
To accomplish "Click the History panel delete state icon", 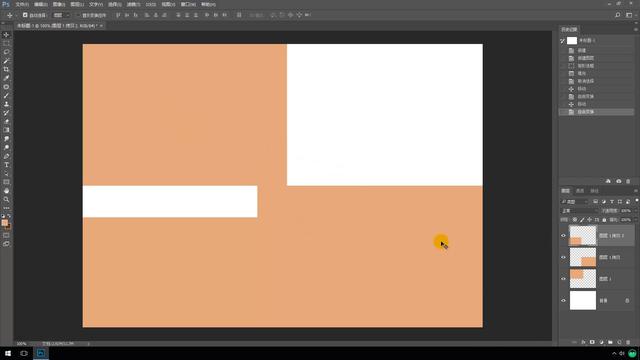I will [x=628, y=181].
